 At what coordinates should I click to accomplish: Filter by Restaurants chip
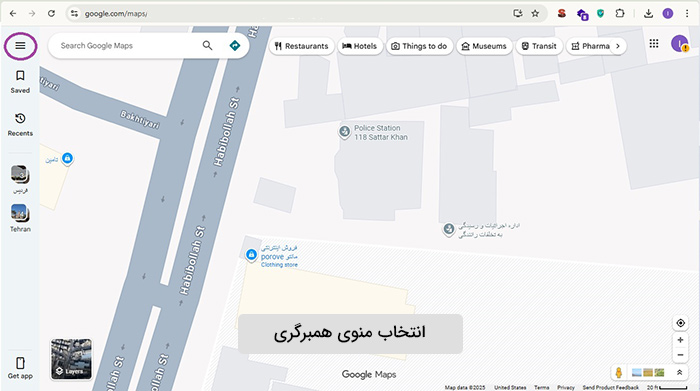(x=301, y=46)
